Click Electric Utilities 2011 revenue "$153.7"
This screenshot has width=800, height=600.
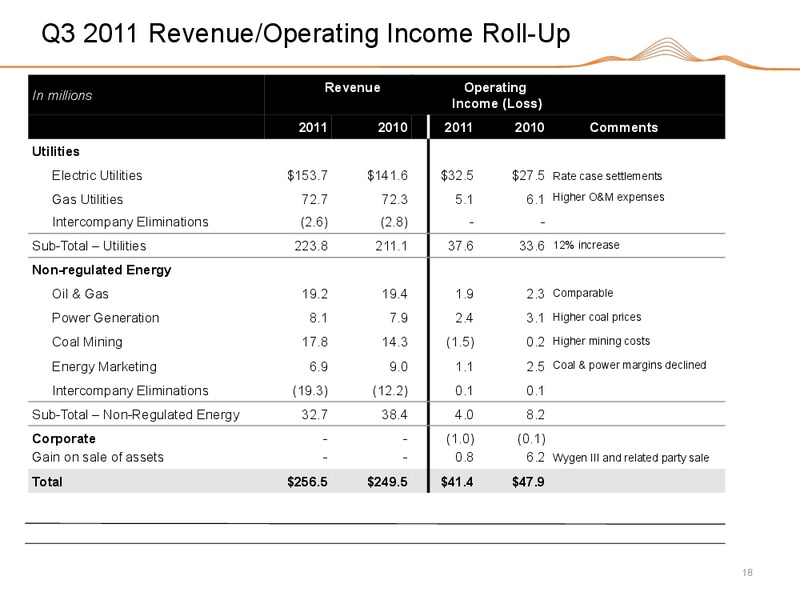307,176
